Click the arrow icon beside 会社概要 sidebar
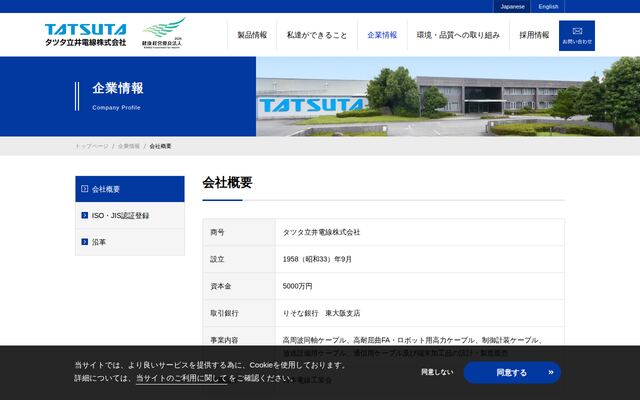The height and width of the screenshot is (400, 640). (84, 189)
